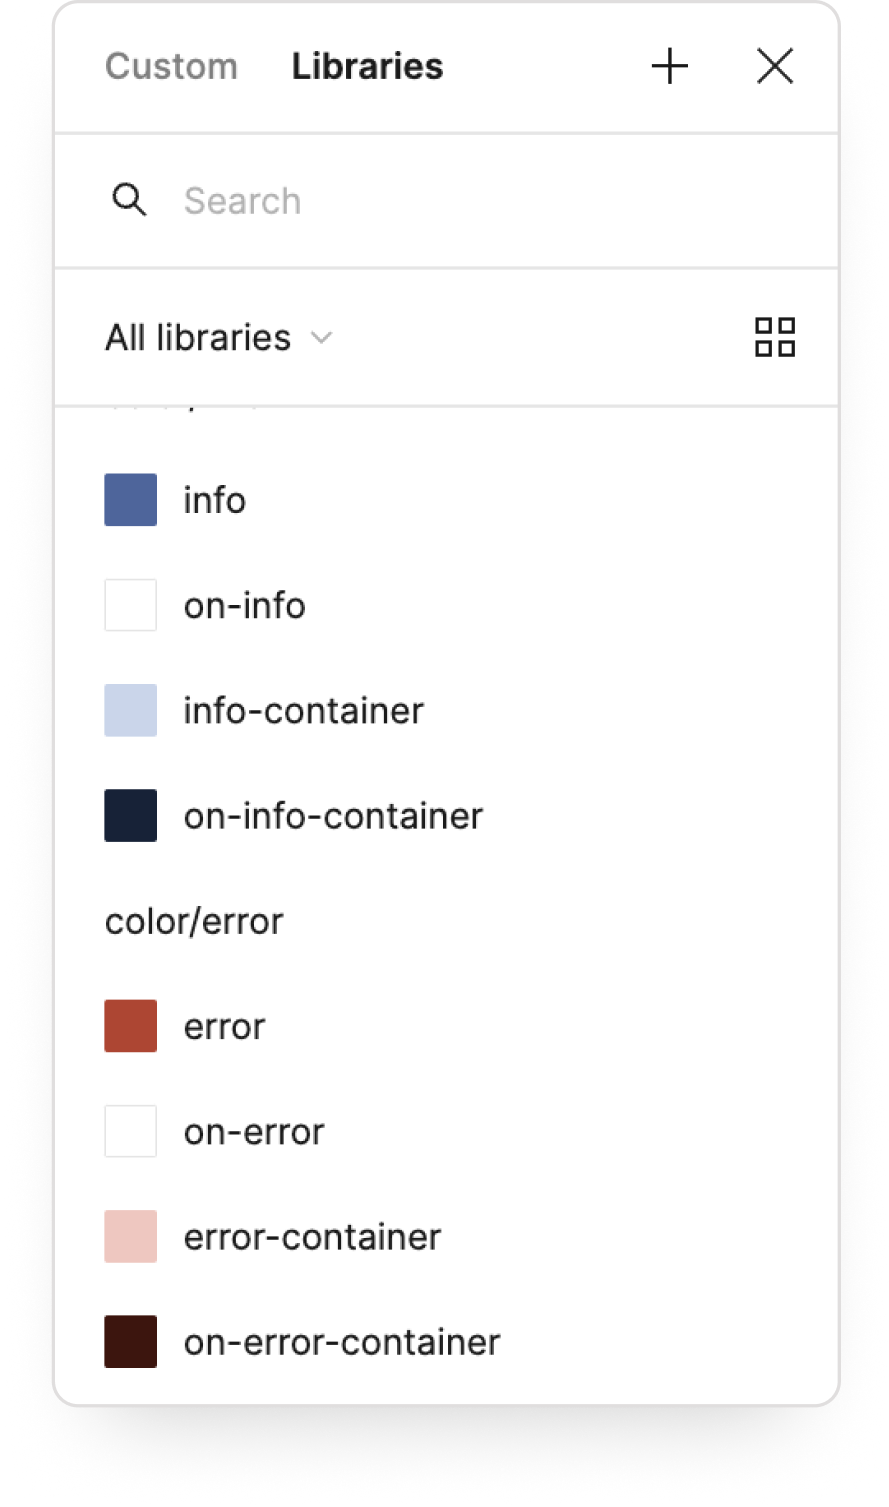Close the color picker panel
This screenshot has width=889, height=1507.
tap(775, 67)
